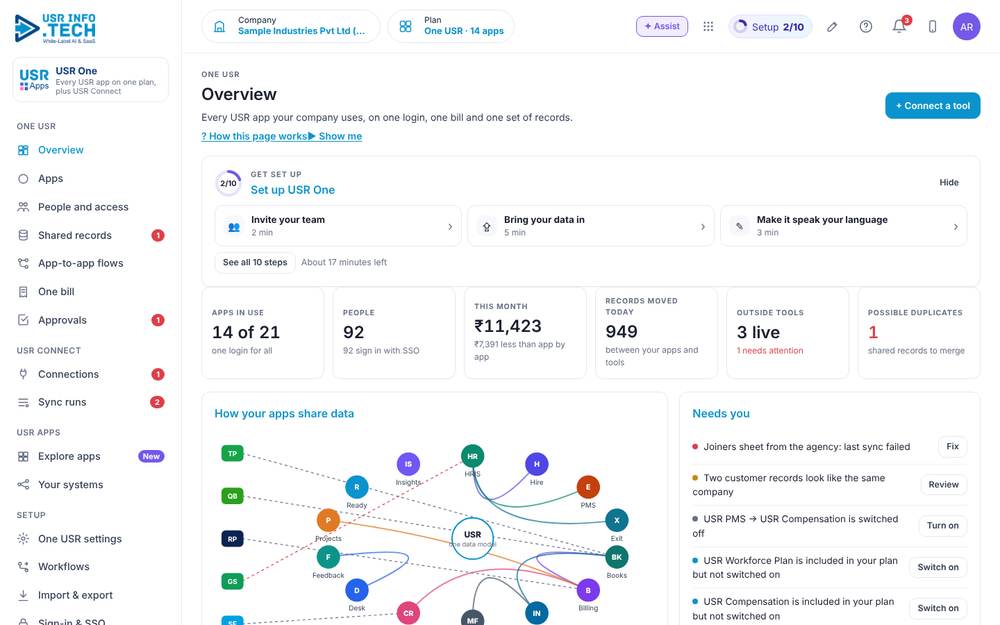Fix the failed Joiners sheet sync

coord(952,446)
